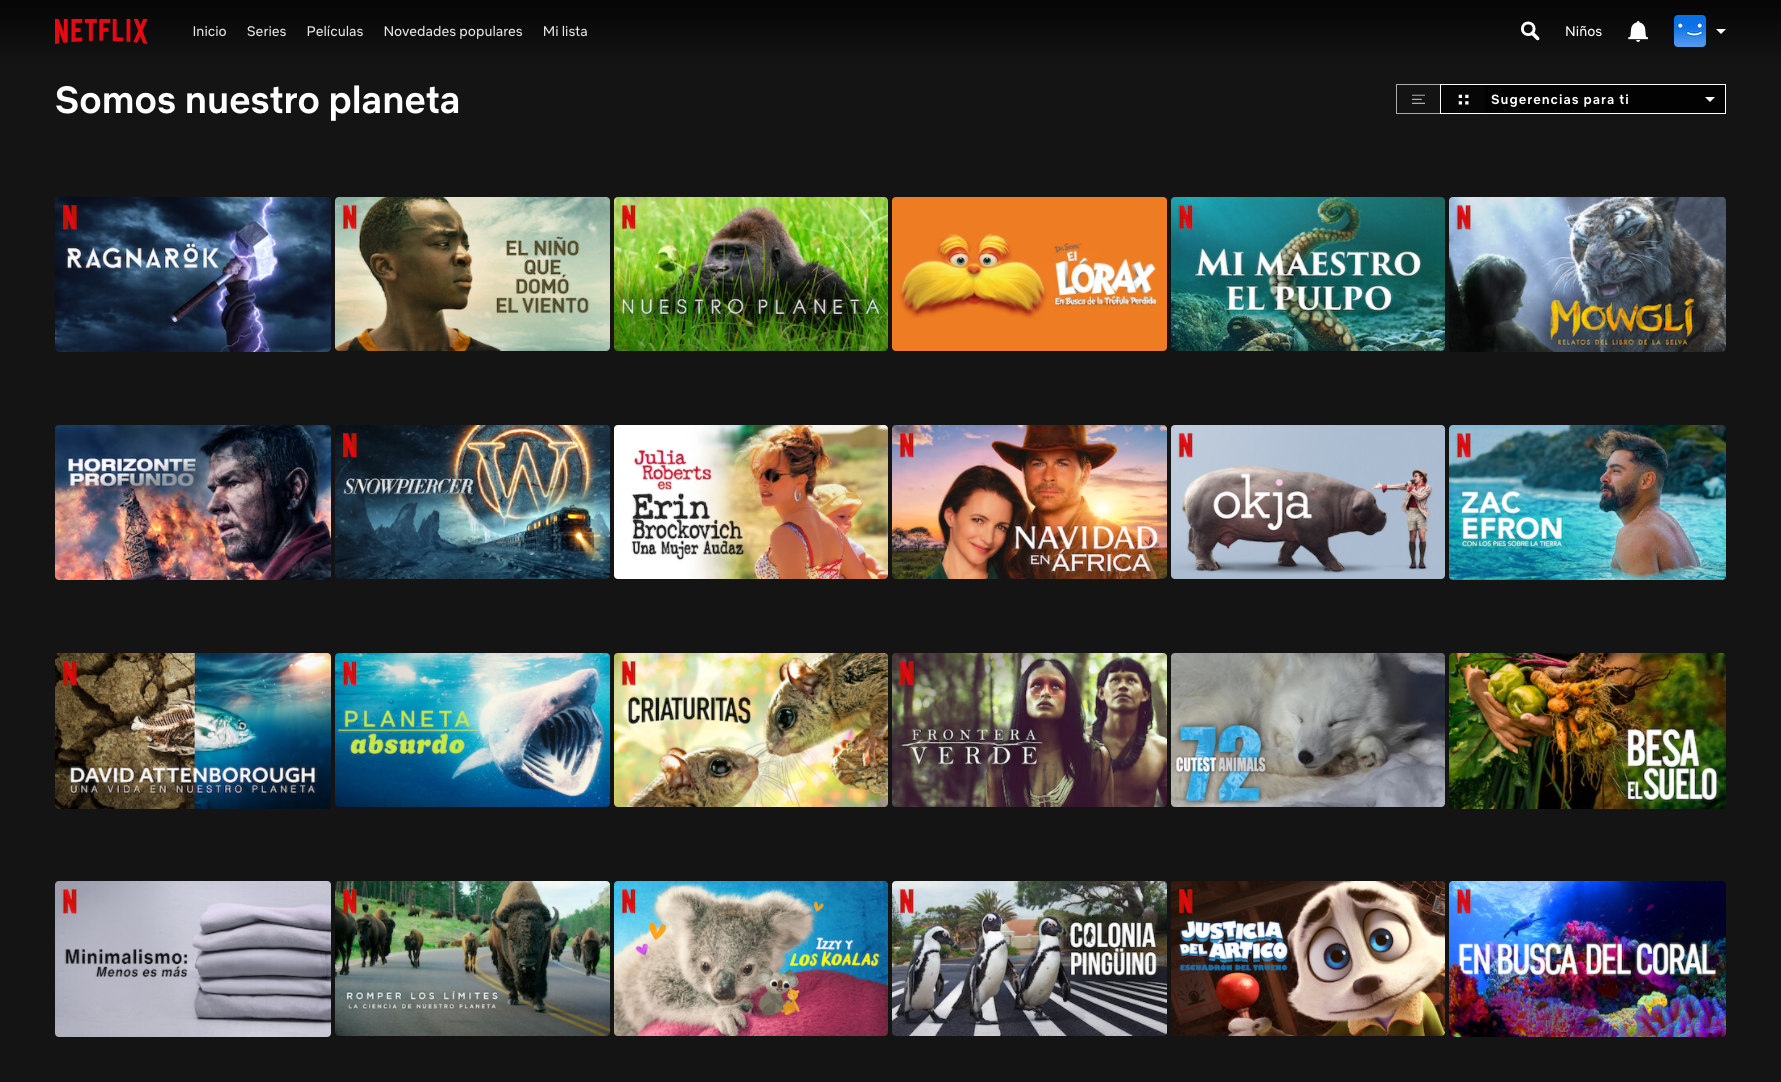Open Minimalismo: Menos es más
Image resolution: width=1781 pixels, height=1082 pixels.
193,958
